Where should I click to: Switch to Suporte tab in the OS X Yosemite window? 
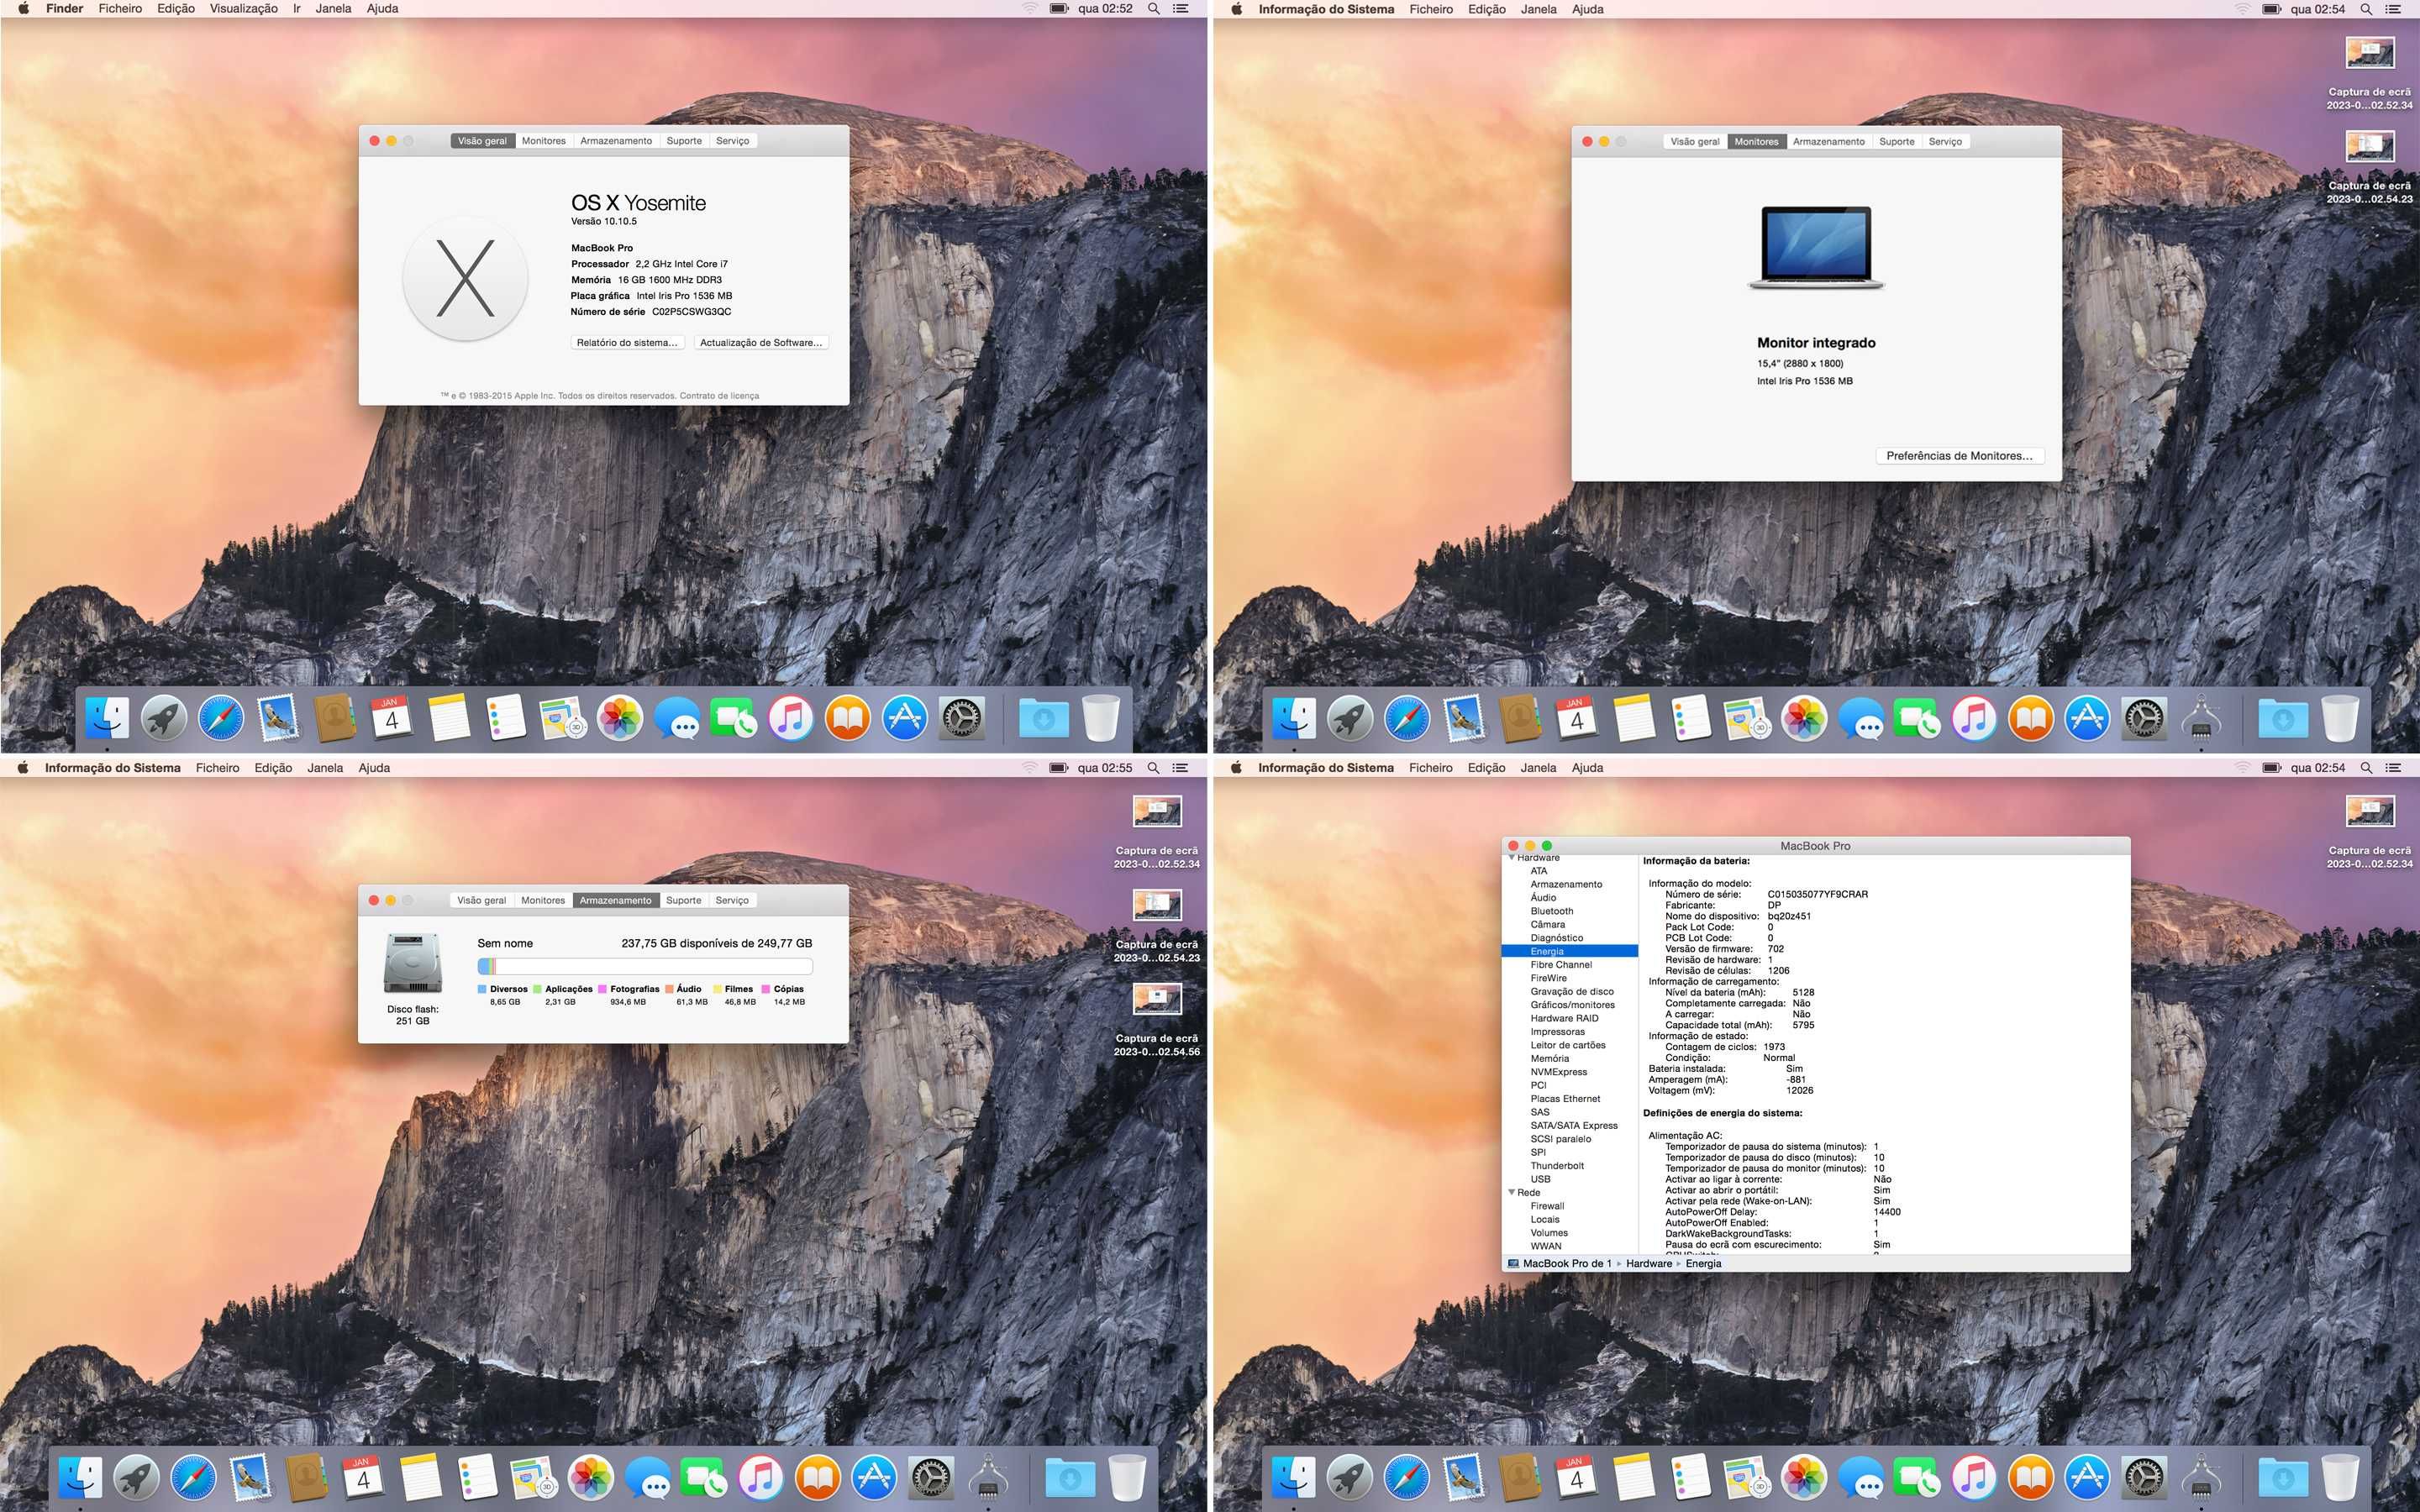pos(684,141)
